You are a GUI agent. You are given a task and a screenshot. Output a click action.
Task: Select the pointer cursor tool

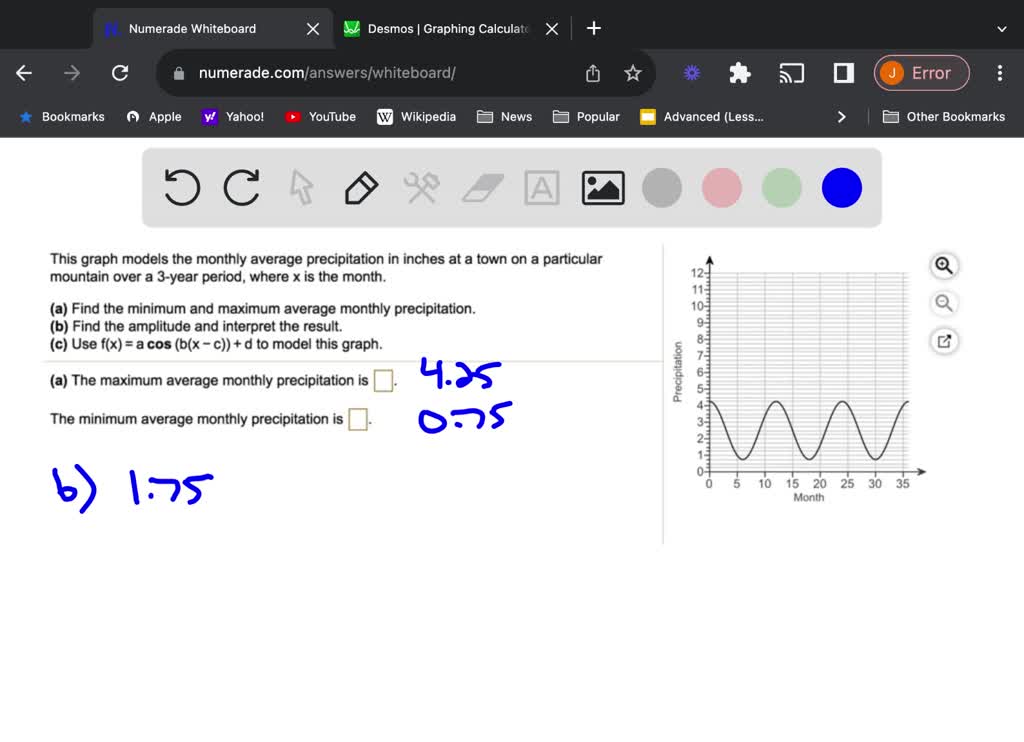[x=301, y=187]
